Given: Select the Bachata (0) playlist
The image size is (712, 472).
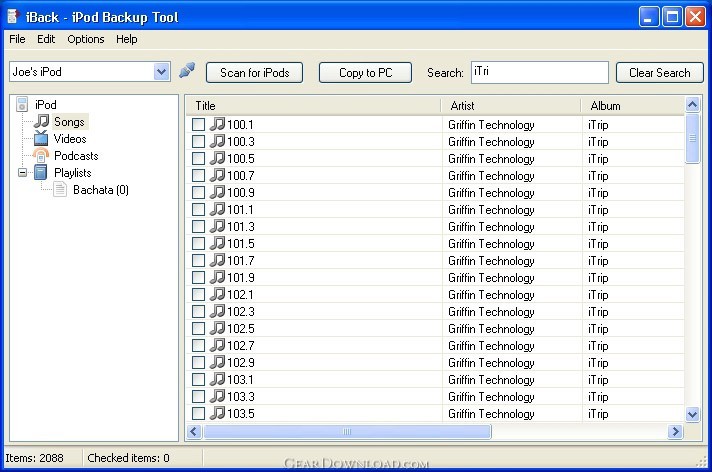Looking at the screenshot, I should click(x=101, y=189).
